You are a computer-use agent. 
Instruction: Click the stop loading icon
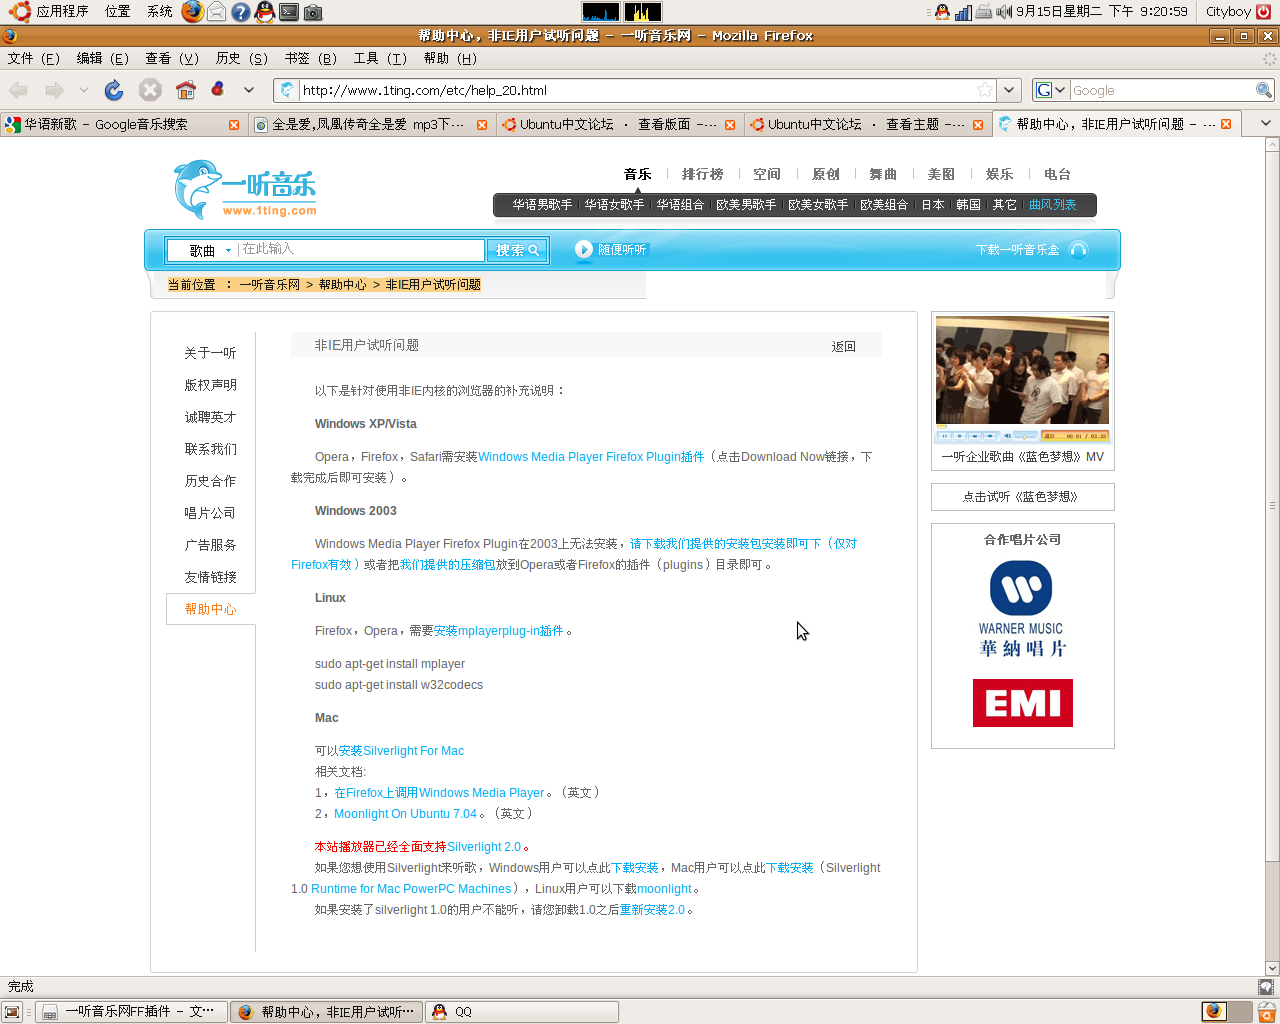click(150, 90)
